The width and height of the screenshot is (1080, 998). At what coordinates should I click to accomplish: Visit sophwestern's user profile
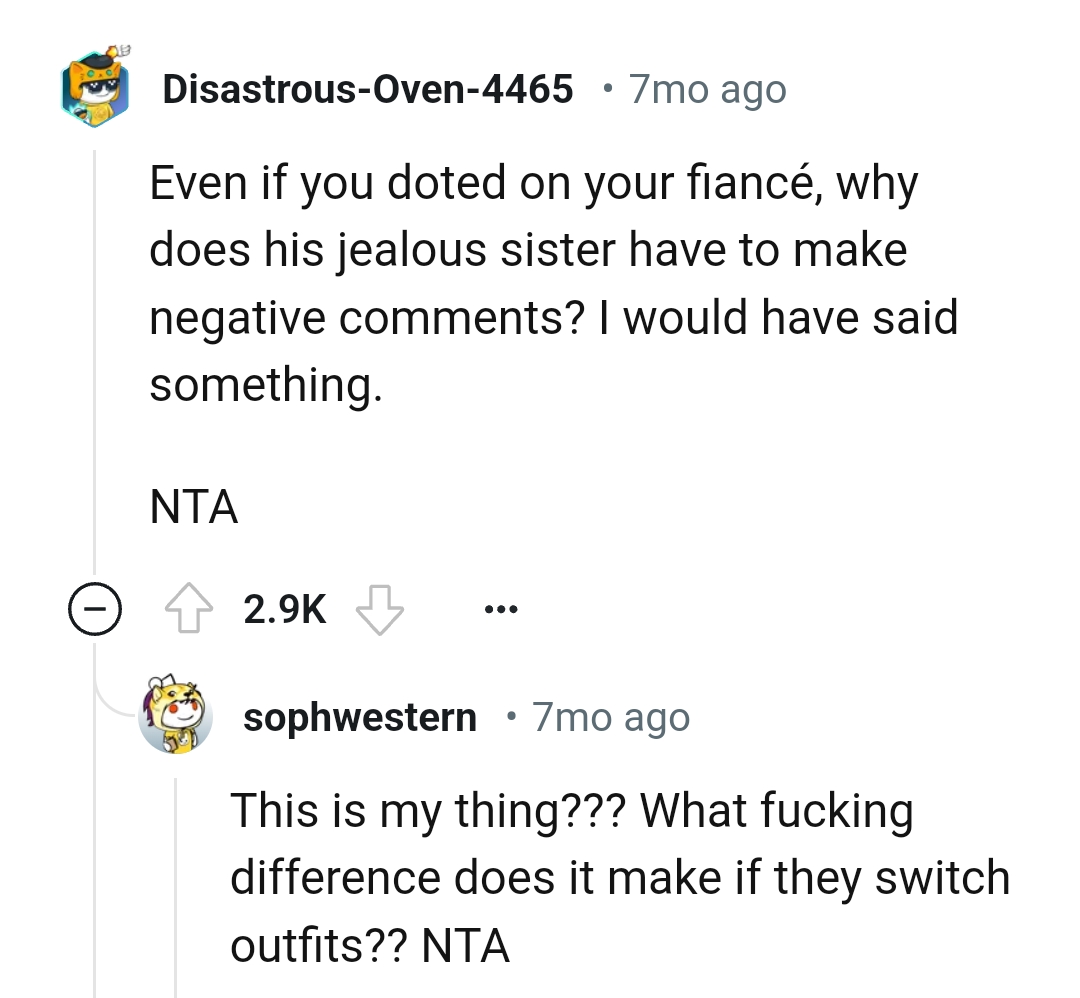pos(360,715)
